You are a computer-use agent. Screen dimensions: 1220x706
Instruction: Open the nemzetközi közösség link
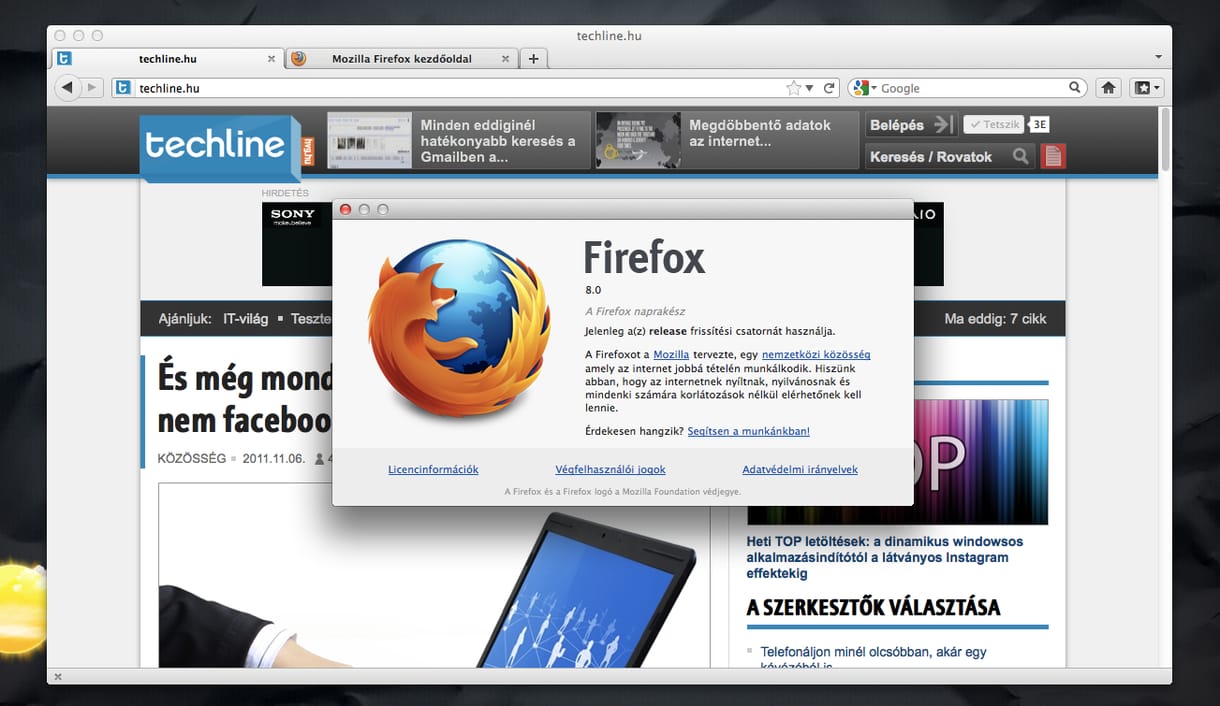(x=816, y=355)
